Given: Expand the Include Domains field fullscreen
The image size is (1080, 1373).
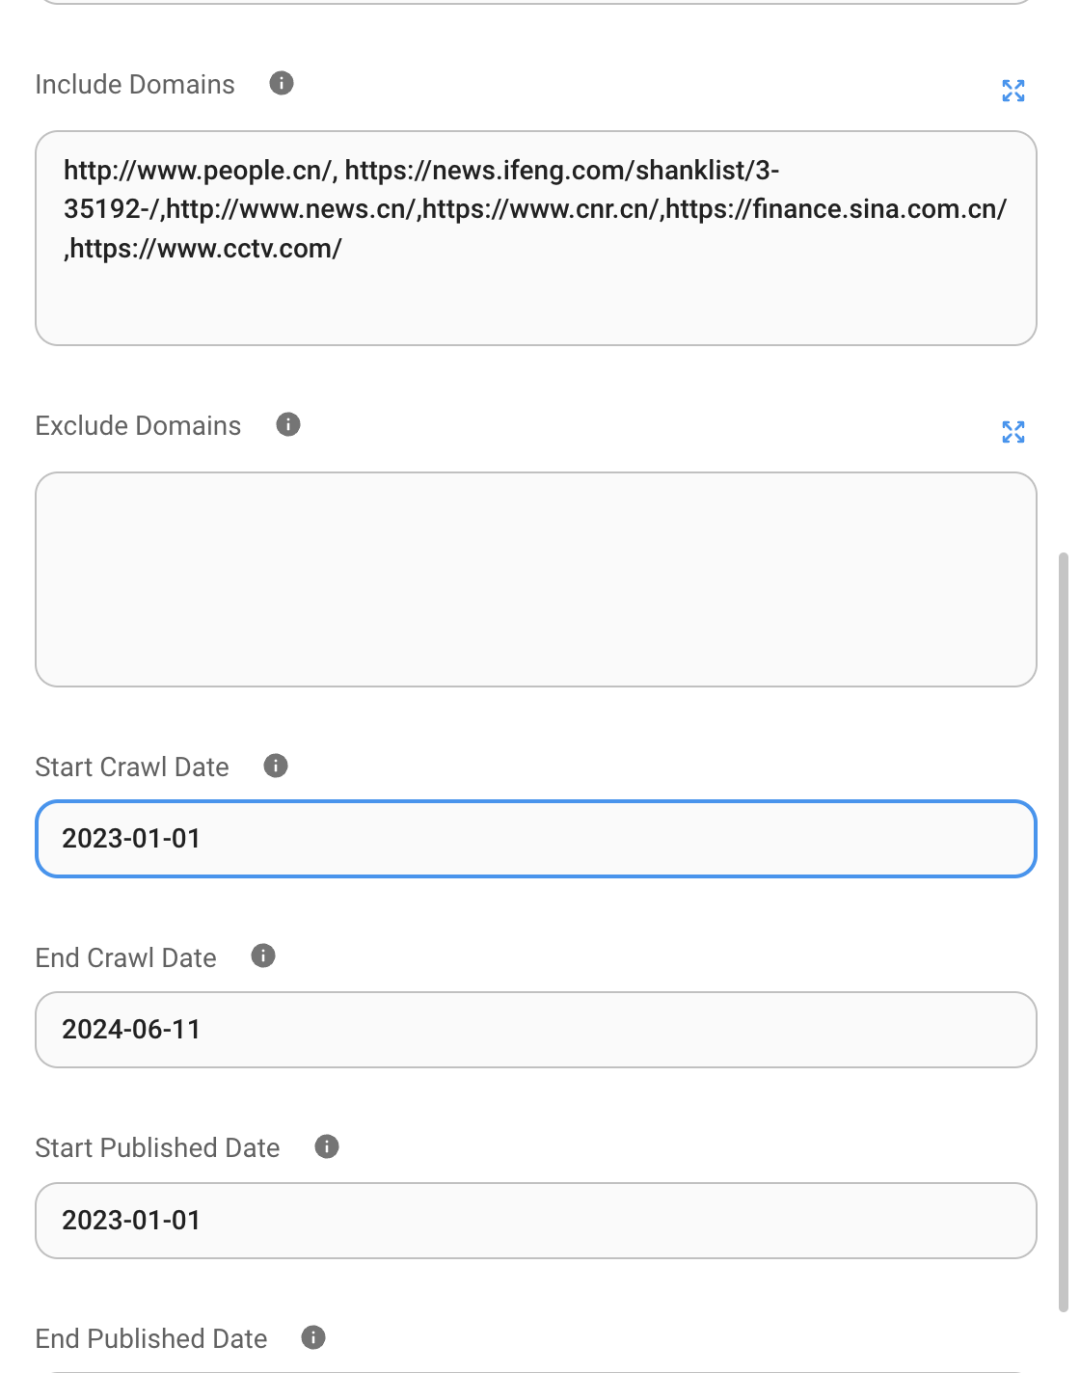Looking at the screenshot, I should pyautogui.click(x=1014, y=91).
